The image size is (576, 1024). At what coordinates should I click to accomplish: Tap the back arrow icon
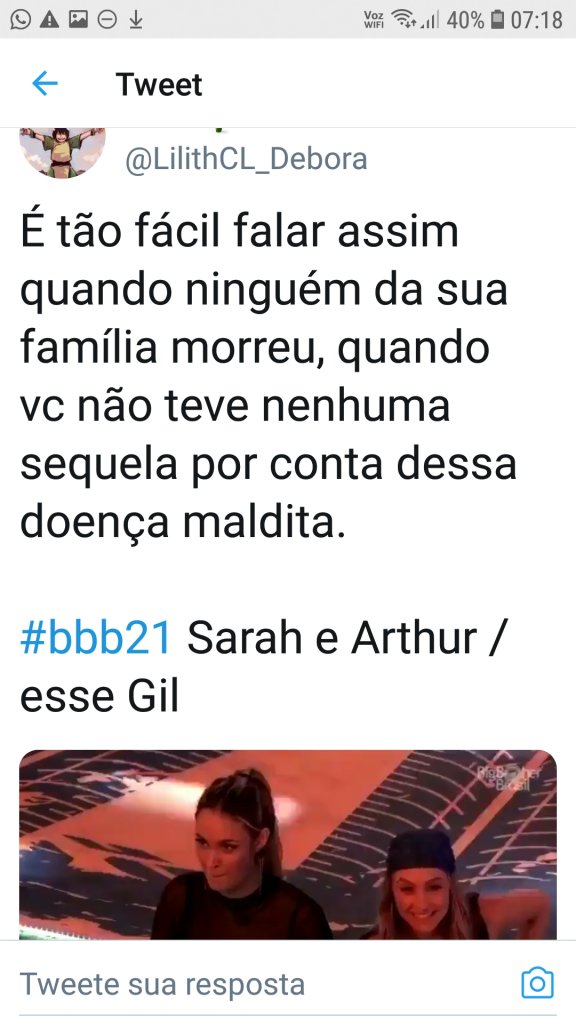click(x=44, y=84)
